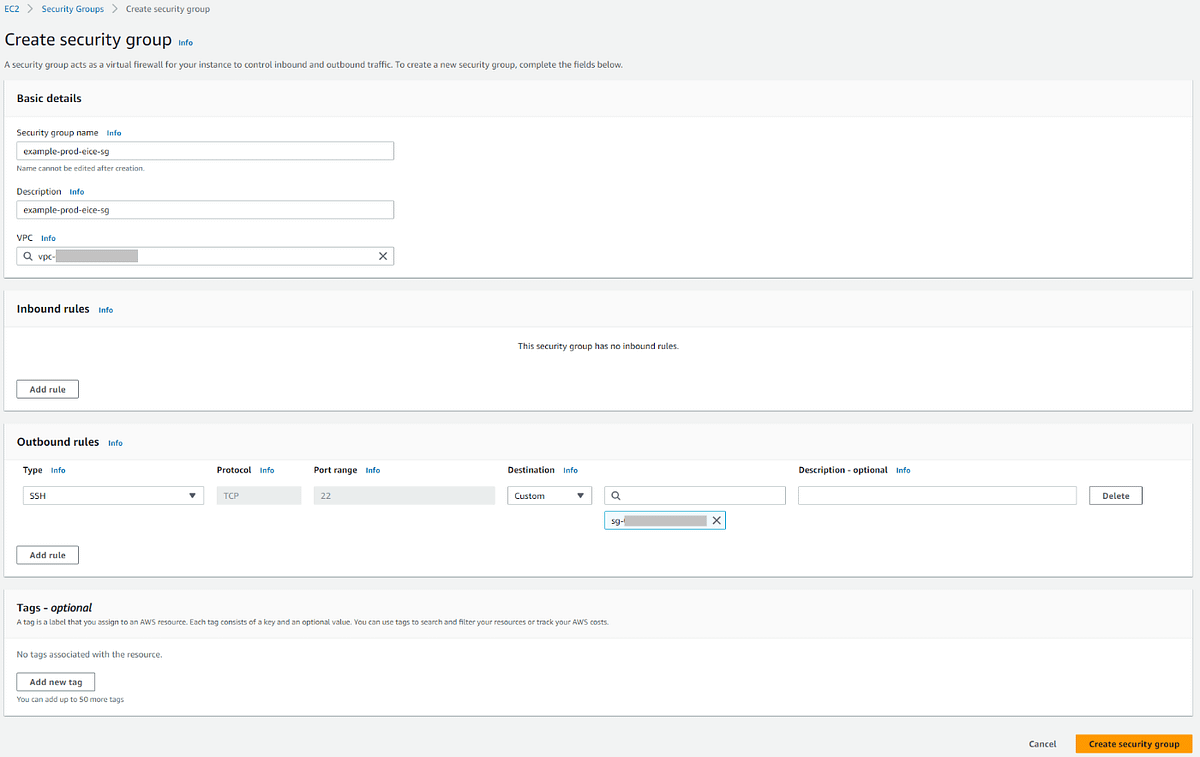Viewport: 1200px width, 757px height.
Task: Click the Basic details section heading
Action: coord(49,98)
